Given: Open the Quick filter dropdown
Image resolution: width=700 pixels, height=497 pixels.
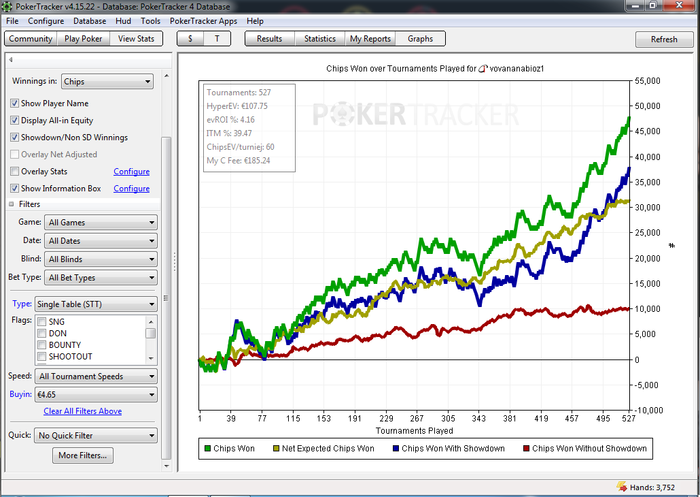Looking at the screenshot, I should coord(96,435).
